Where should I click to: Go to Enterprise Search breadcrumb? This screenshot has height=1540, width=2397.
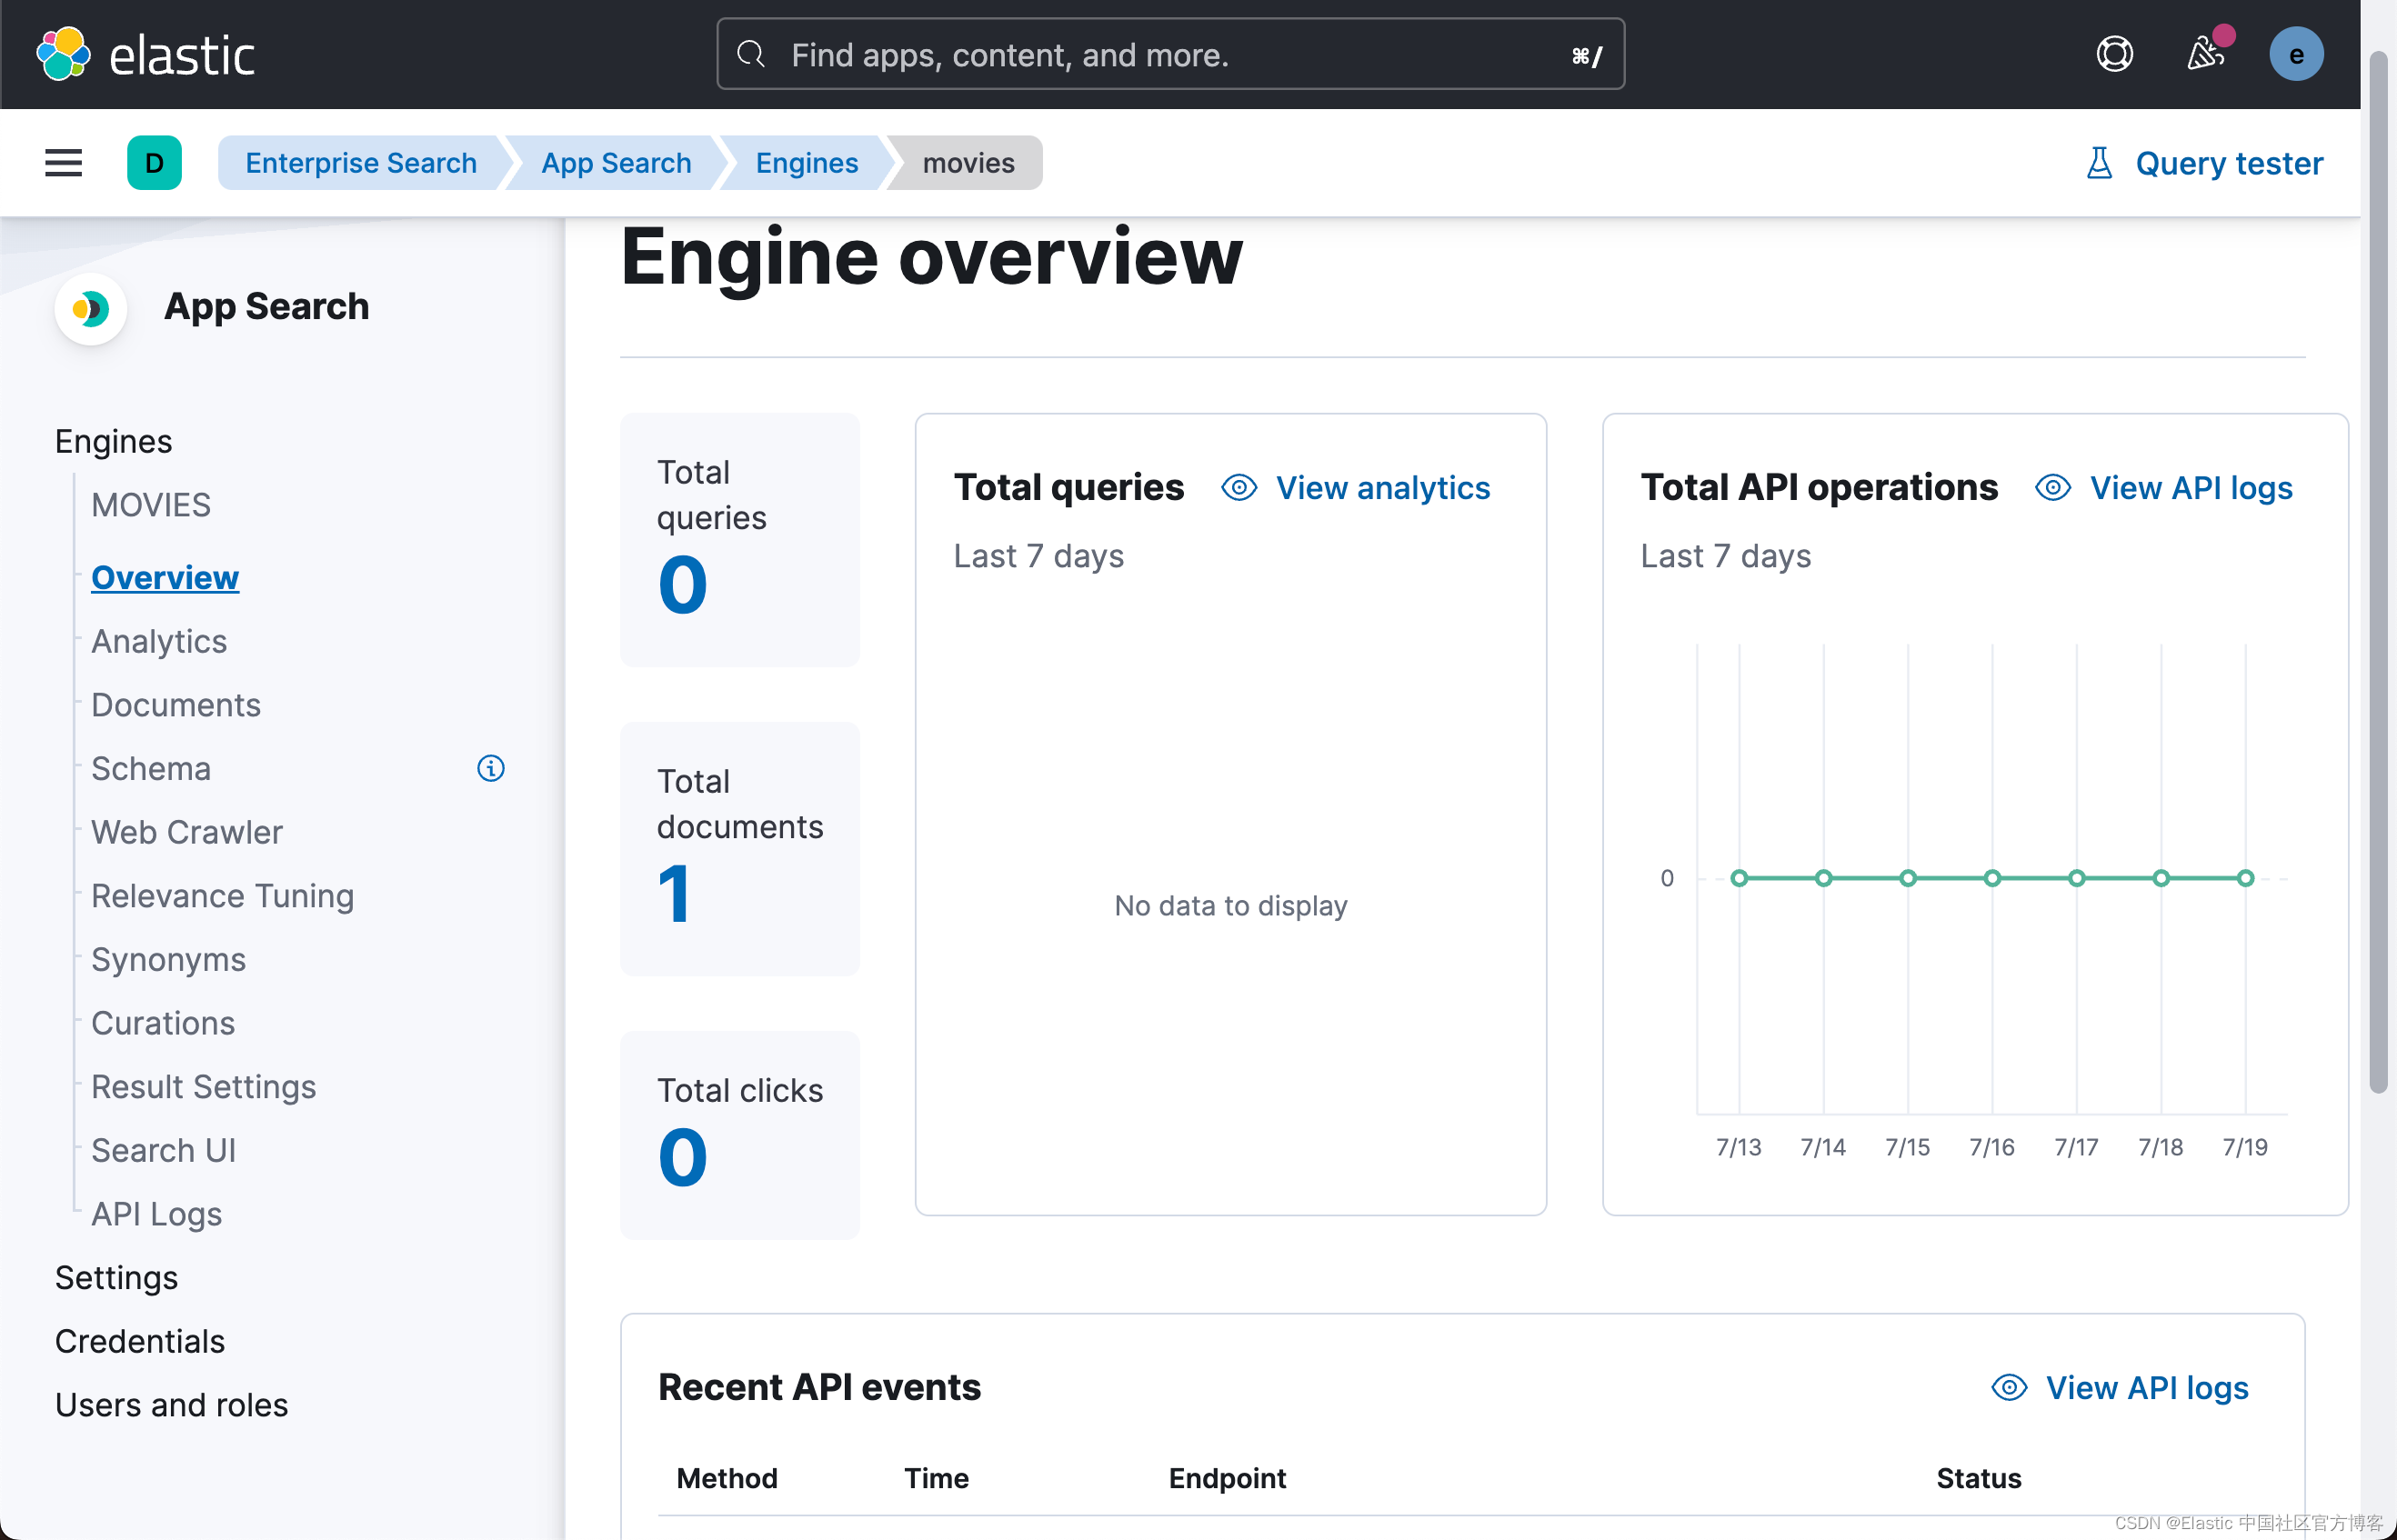pyautogui.click(x=361, y=163)
